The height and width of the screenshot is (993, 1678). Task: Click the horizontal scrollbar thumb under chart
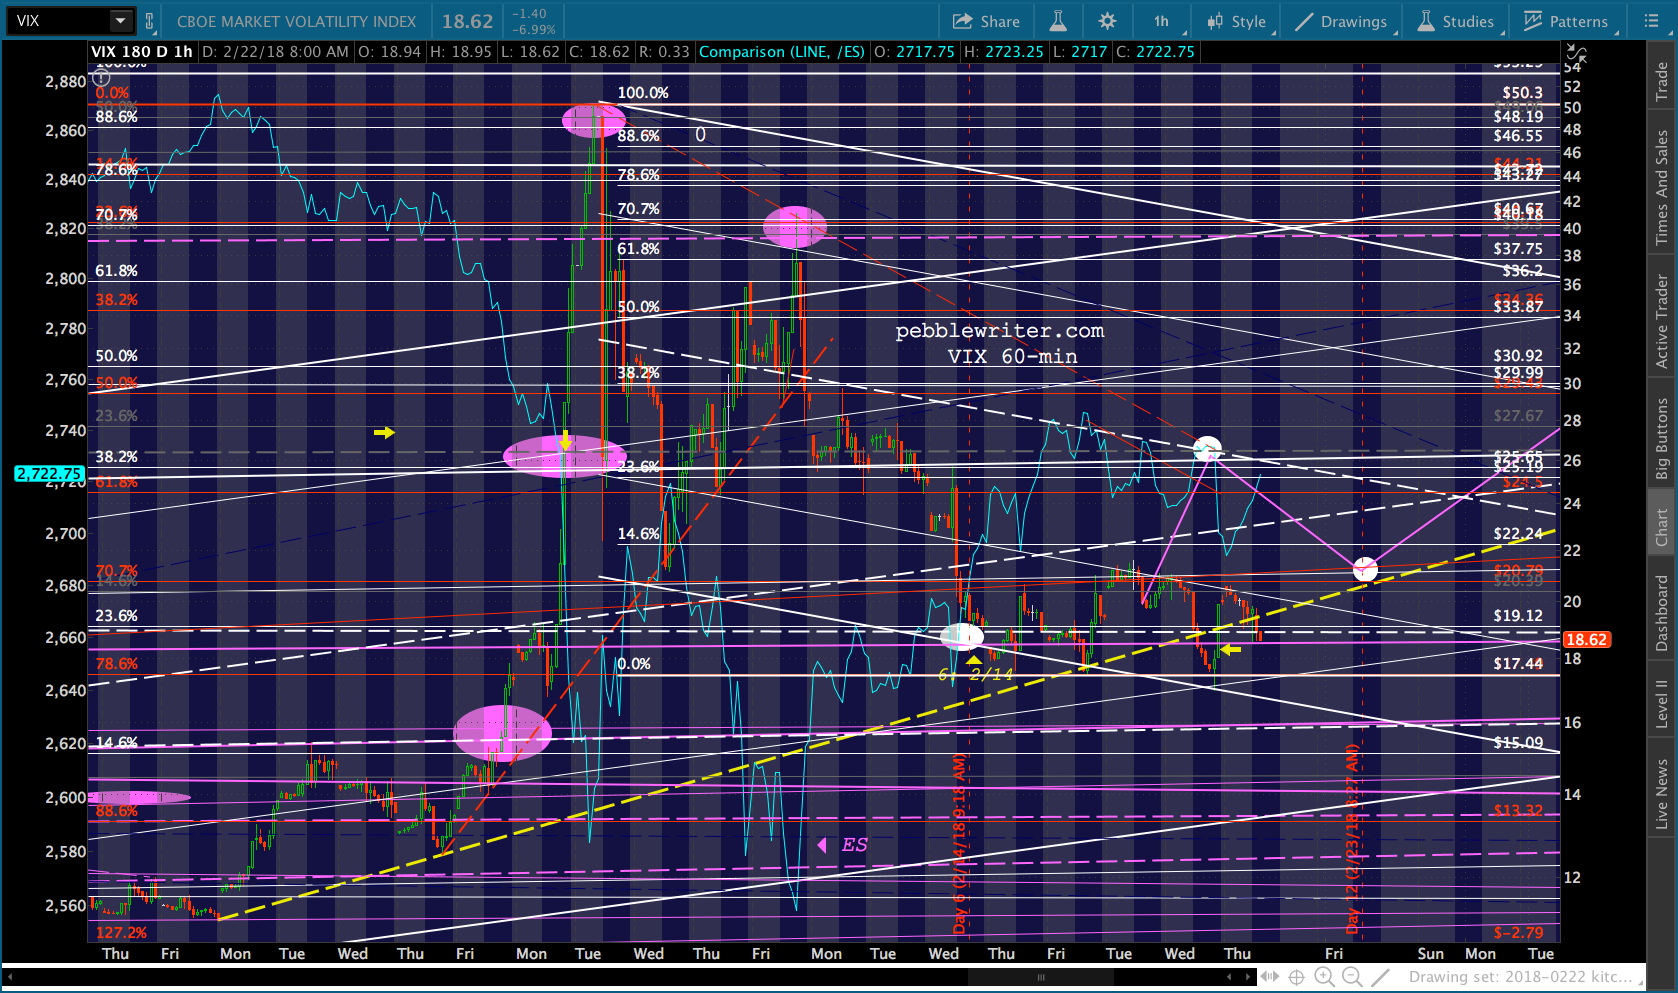1041,977
